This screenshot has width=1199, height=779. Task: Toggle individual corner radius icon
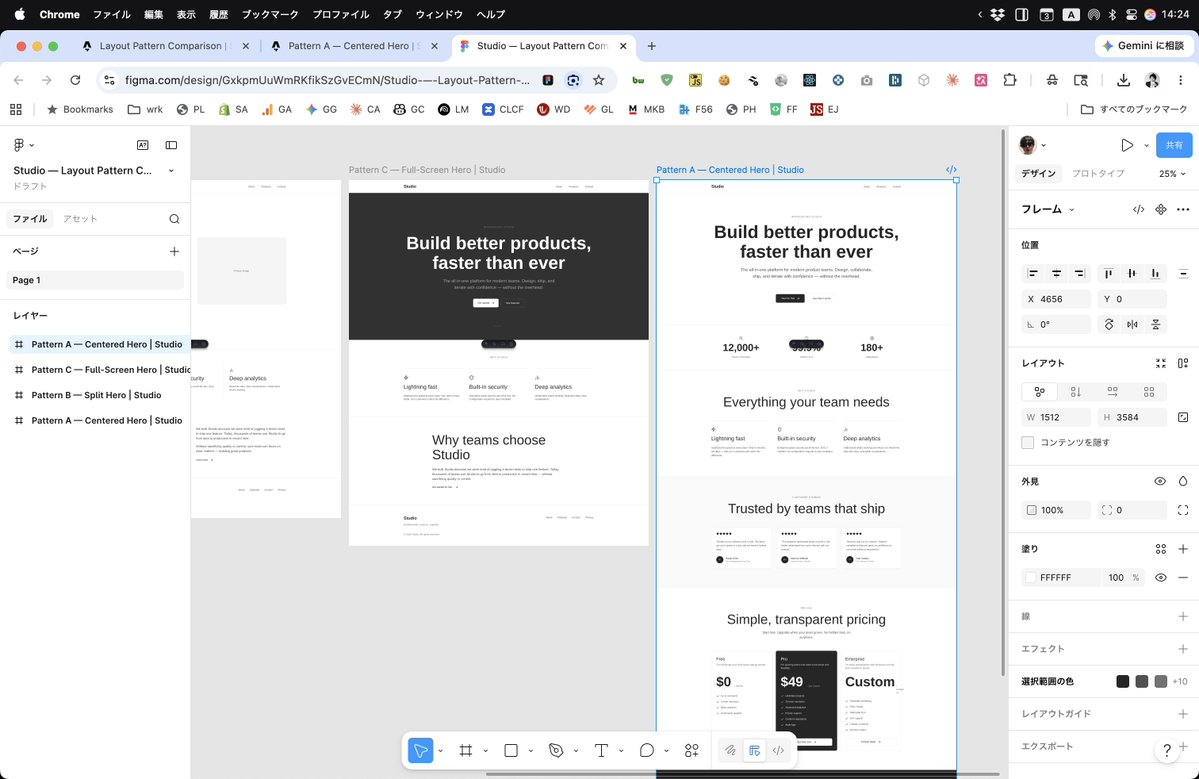pos(1183,510)
